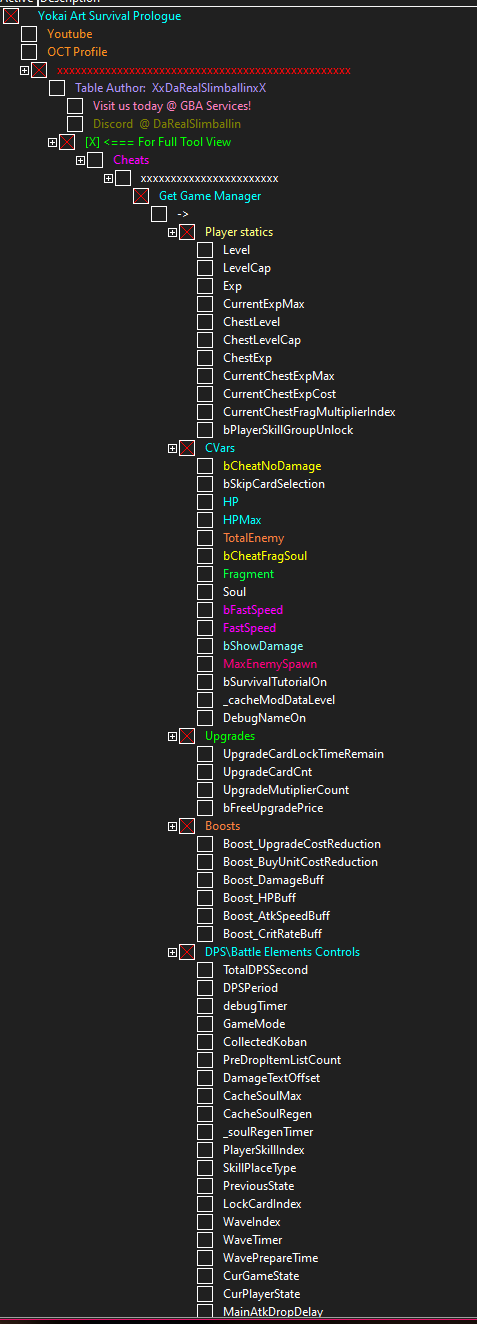
Task: Select the magenta MaxEnemySpawn entry
Action: 270,664
